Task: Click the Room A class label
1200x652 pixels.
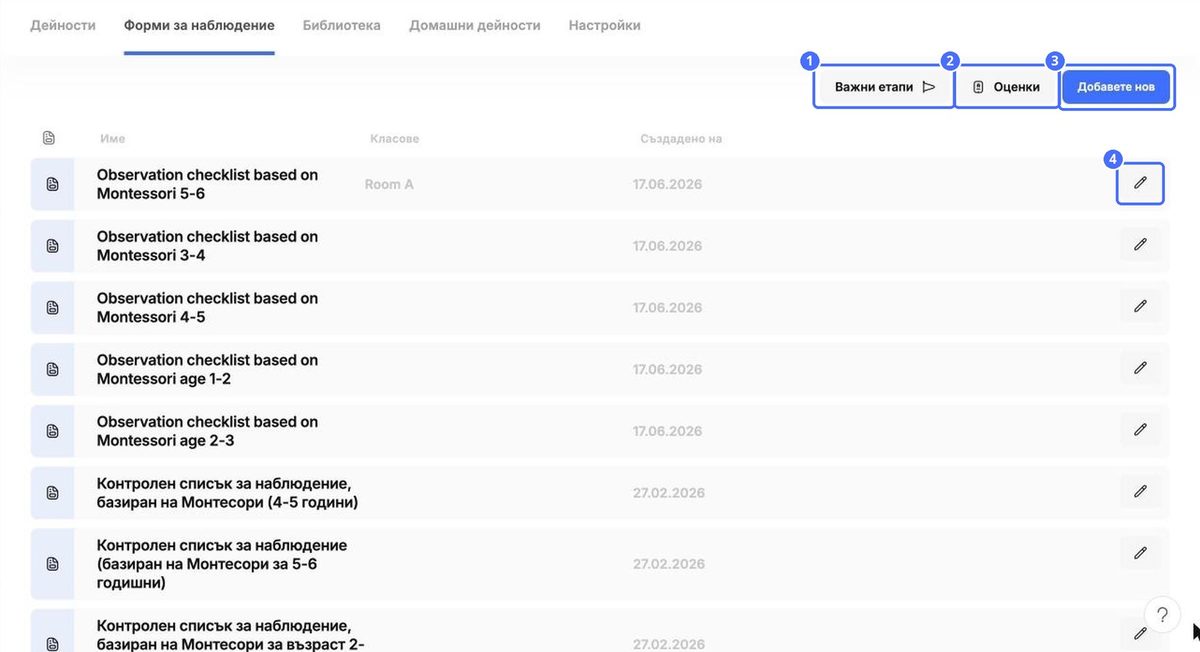Action: coord(389,184)
